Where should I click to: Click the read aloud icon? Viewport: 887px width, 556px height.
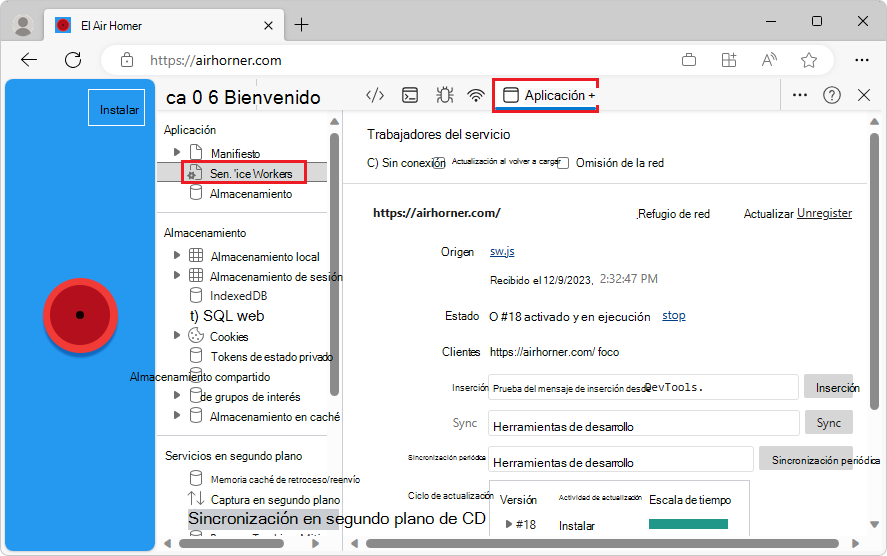click(769, 60)
